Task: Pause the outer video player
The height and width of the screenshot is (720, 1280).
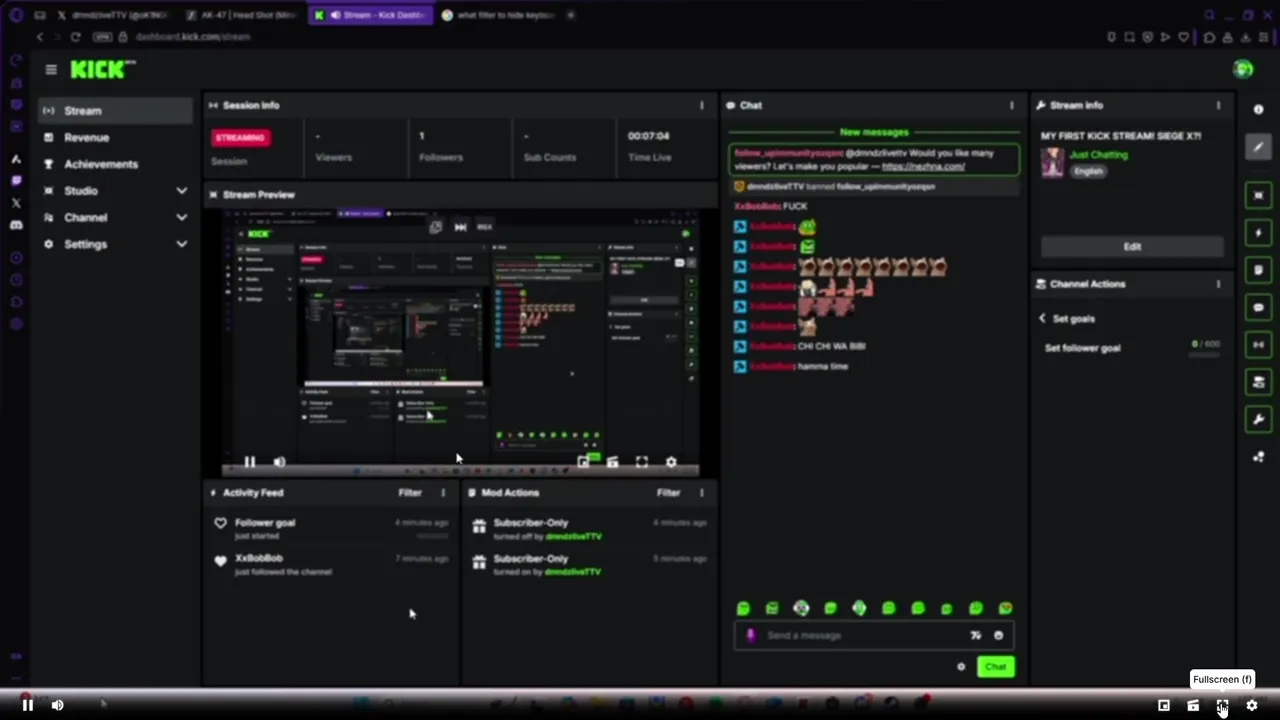Action: click(28, 705)
